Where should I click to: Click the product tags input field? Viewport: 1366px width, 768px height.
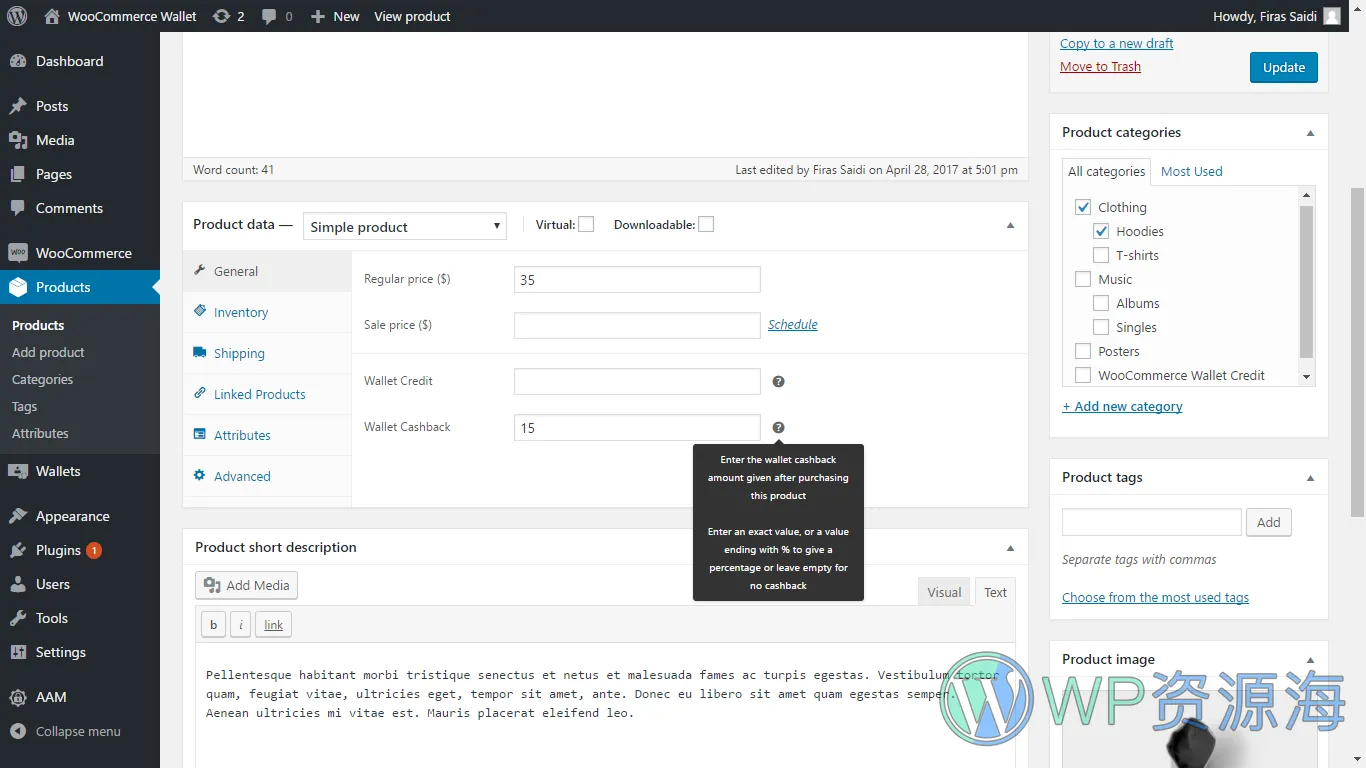(1152, 522)
